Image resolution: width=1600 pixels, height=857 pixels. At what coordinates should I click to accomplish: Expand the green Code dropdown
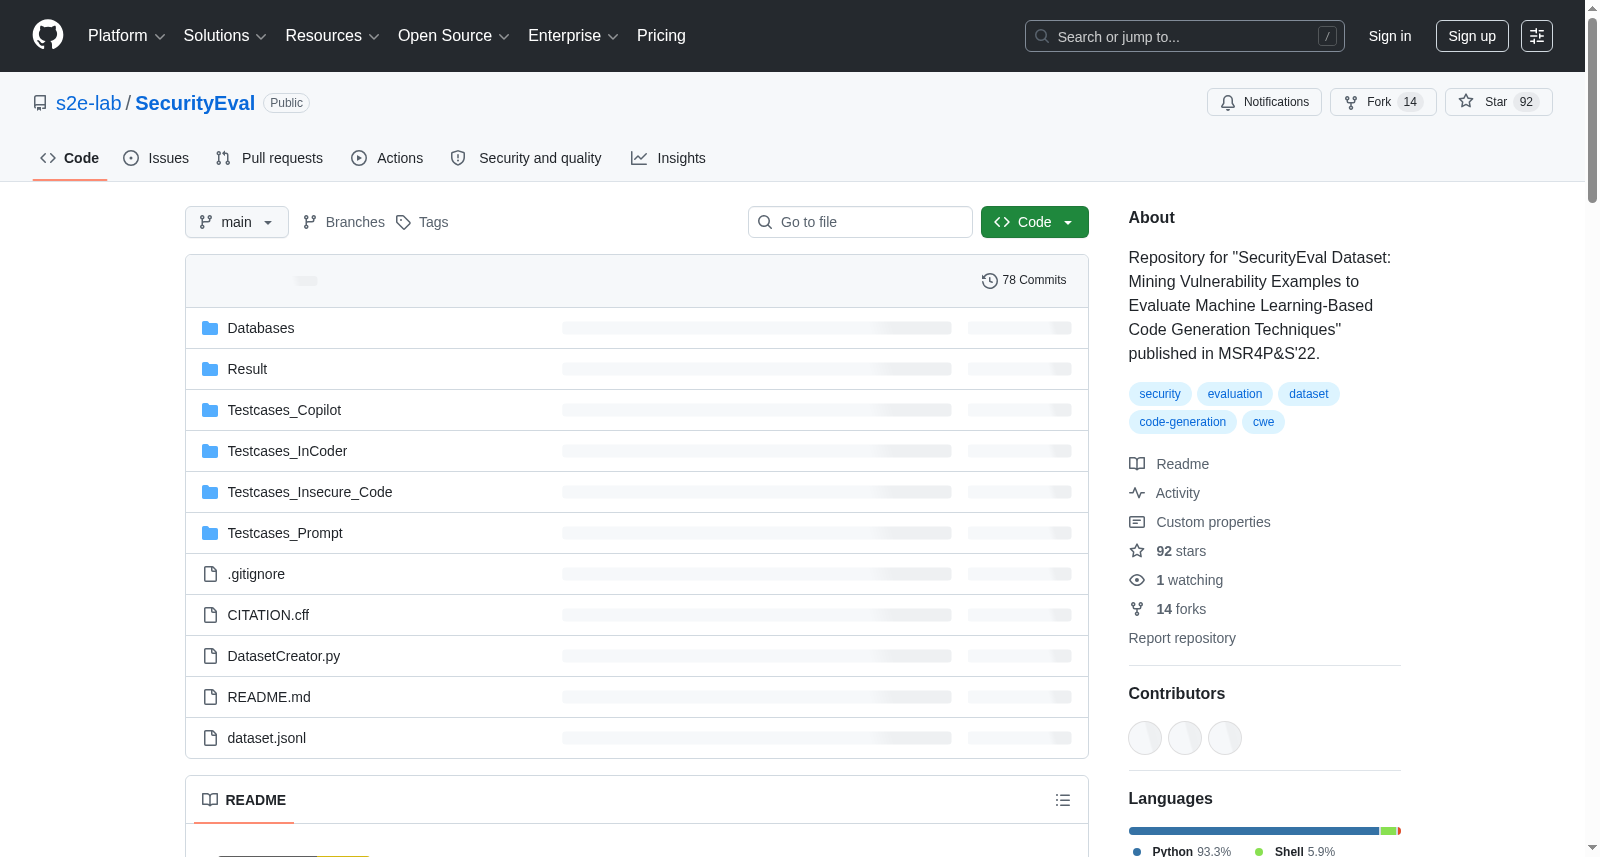pos(1034,222)
